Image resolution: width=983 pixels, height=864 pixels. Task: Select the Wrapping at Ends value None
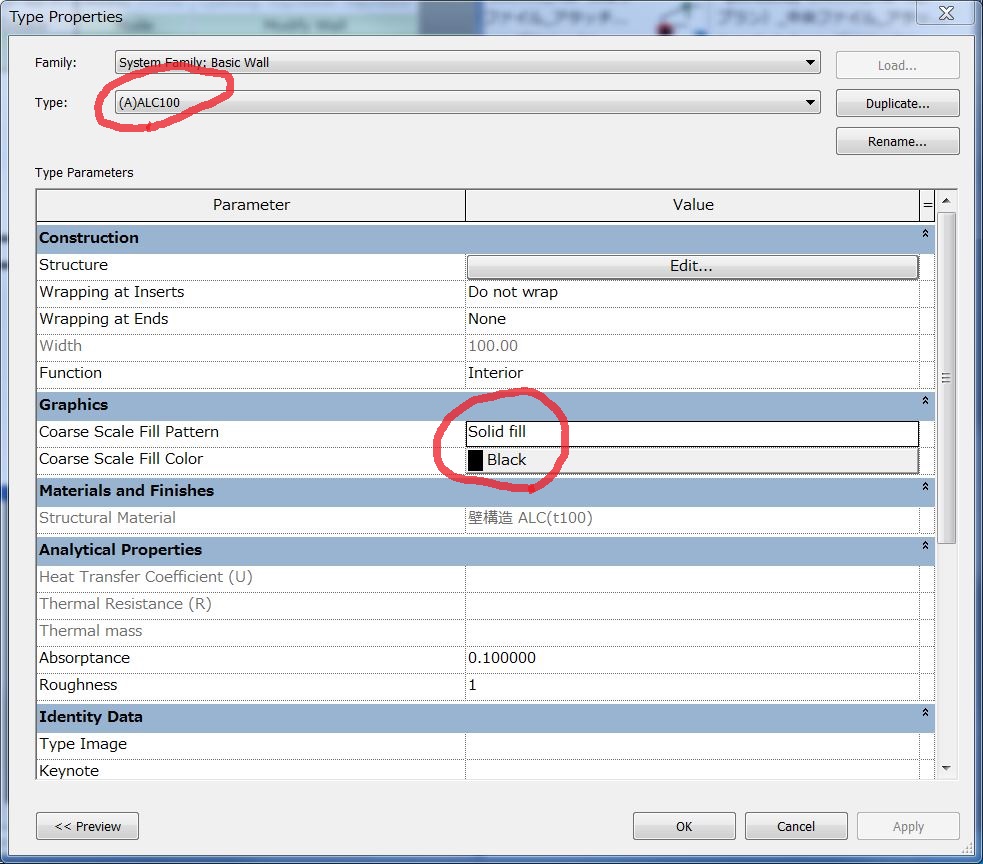692,318
